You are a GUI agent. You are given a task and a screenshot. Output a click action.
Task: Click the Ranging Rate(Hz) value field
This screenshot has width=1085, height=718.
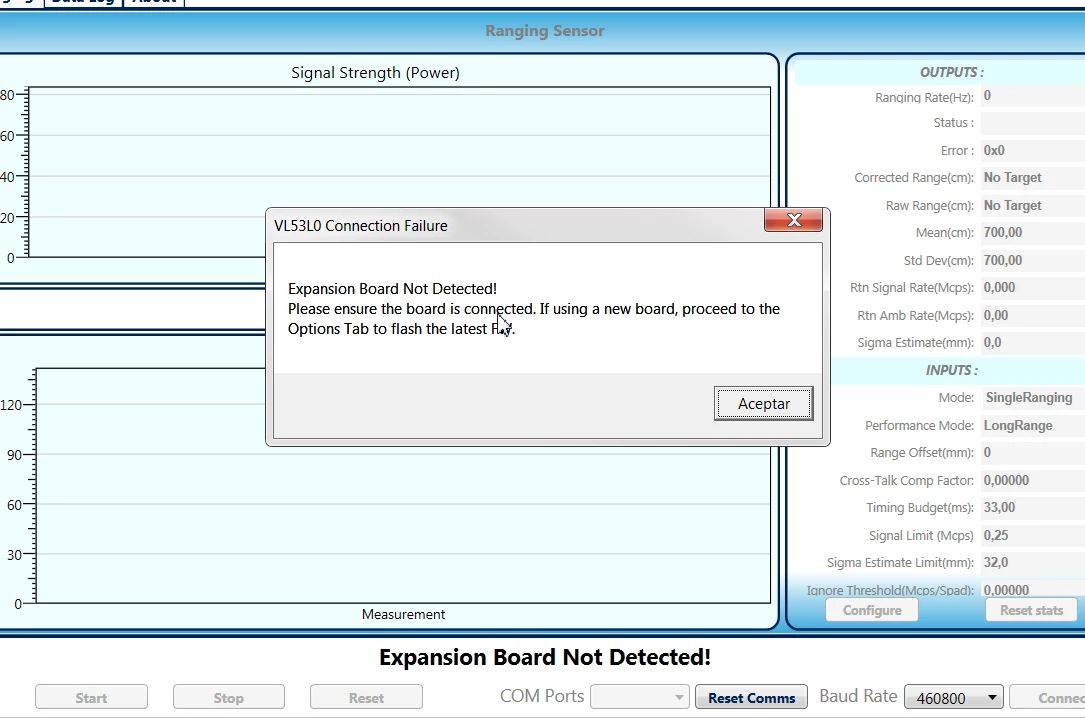[1032, 95]
